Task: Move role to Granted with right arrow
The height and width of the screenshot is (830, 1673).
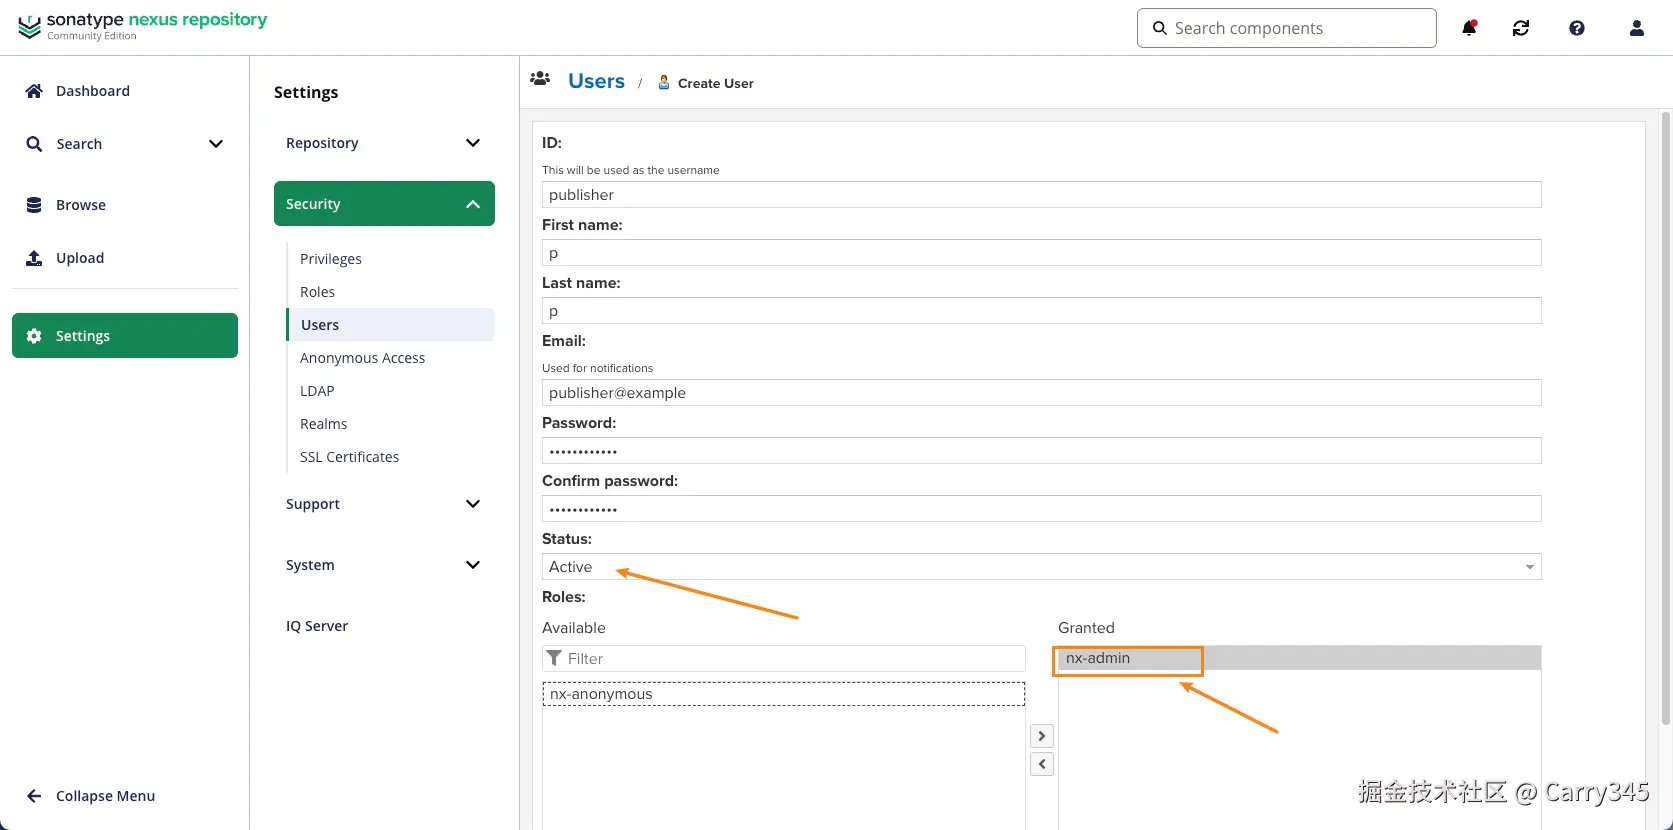Action: (1042, 736)
